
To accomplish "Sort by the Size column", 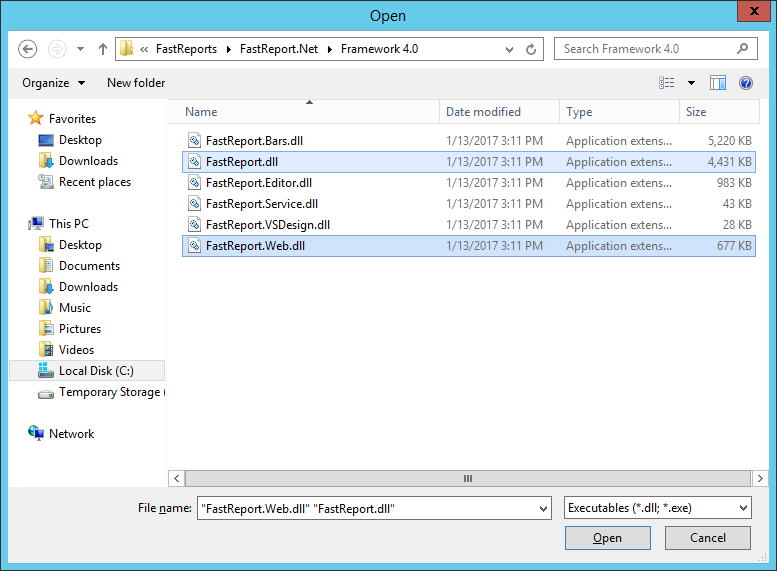I will [x=719, y=112].
